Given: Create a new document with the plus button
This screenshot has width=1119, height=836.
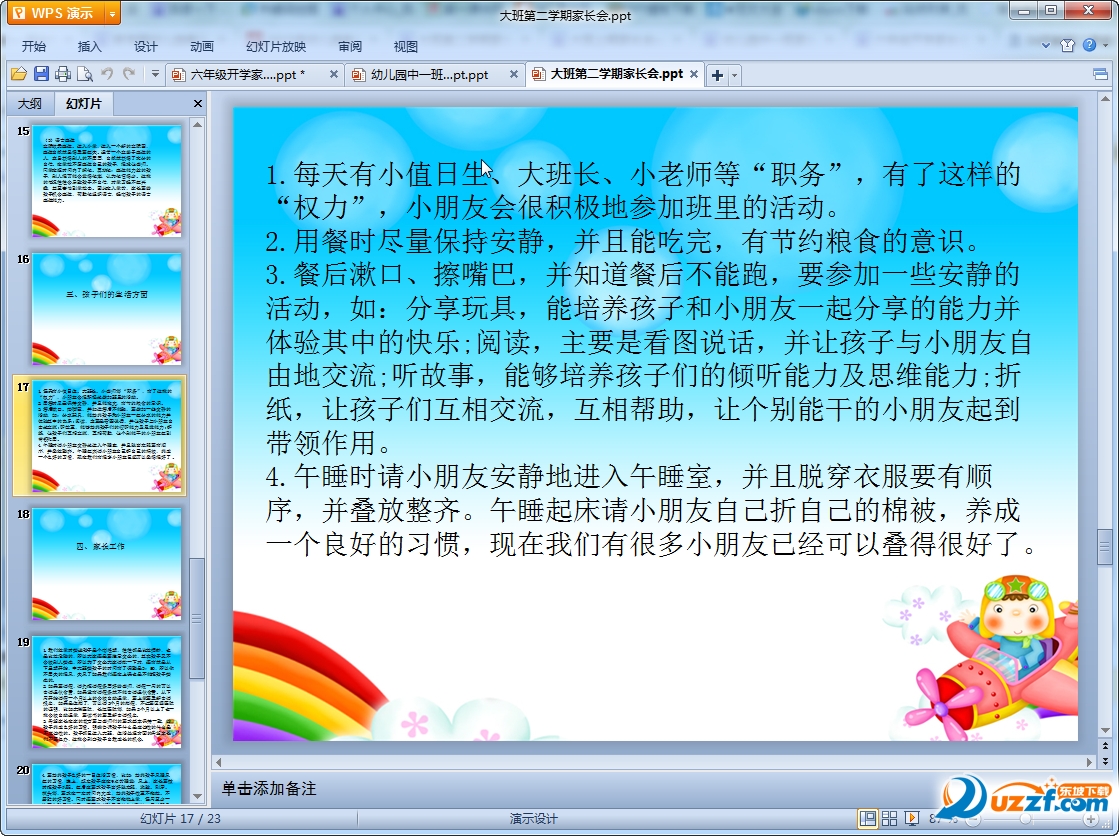Looking at the screenshot, I should pos(716,74).
